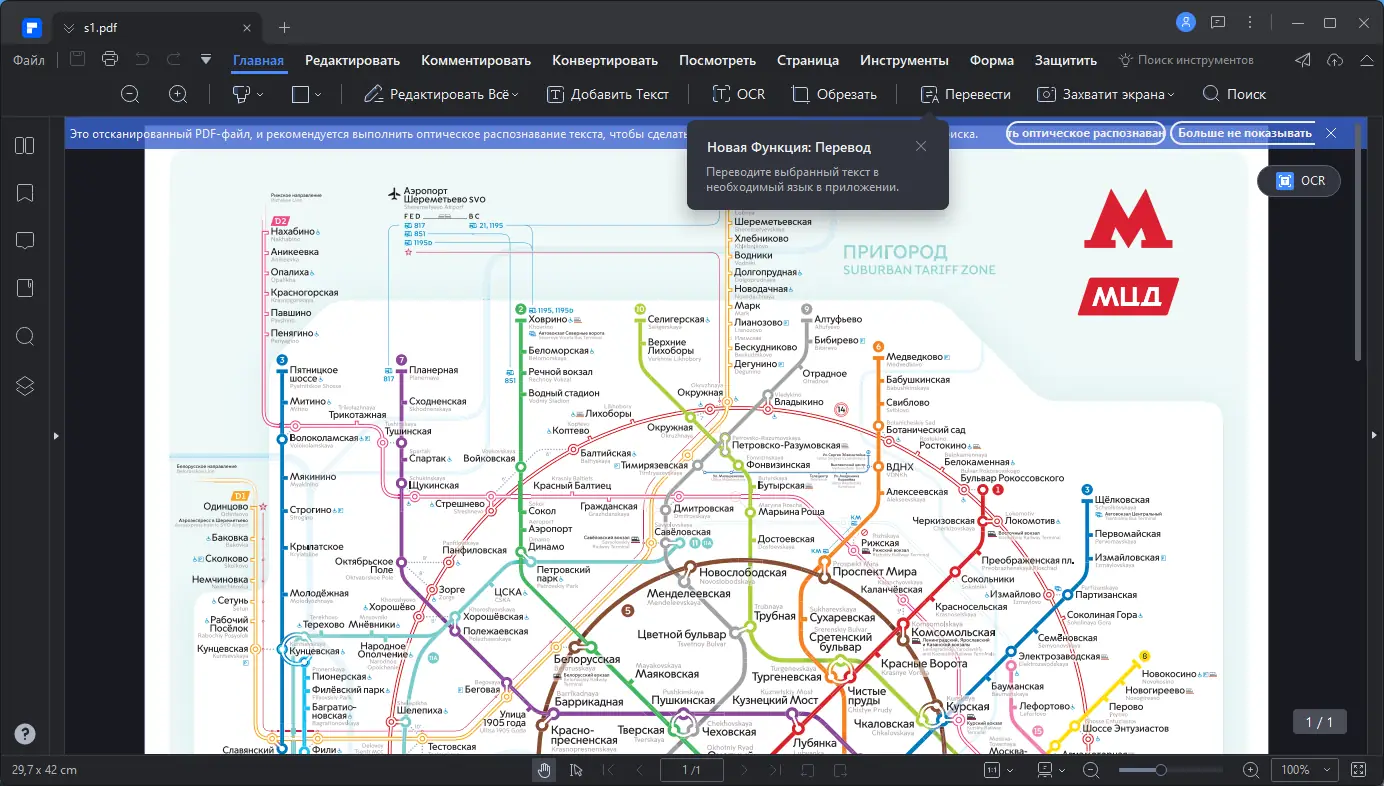Viewport: 1384px width, 786px height.
Task: Switch to the Главная tab
Action: click(x=259, y=60)
